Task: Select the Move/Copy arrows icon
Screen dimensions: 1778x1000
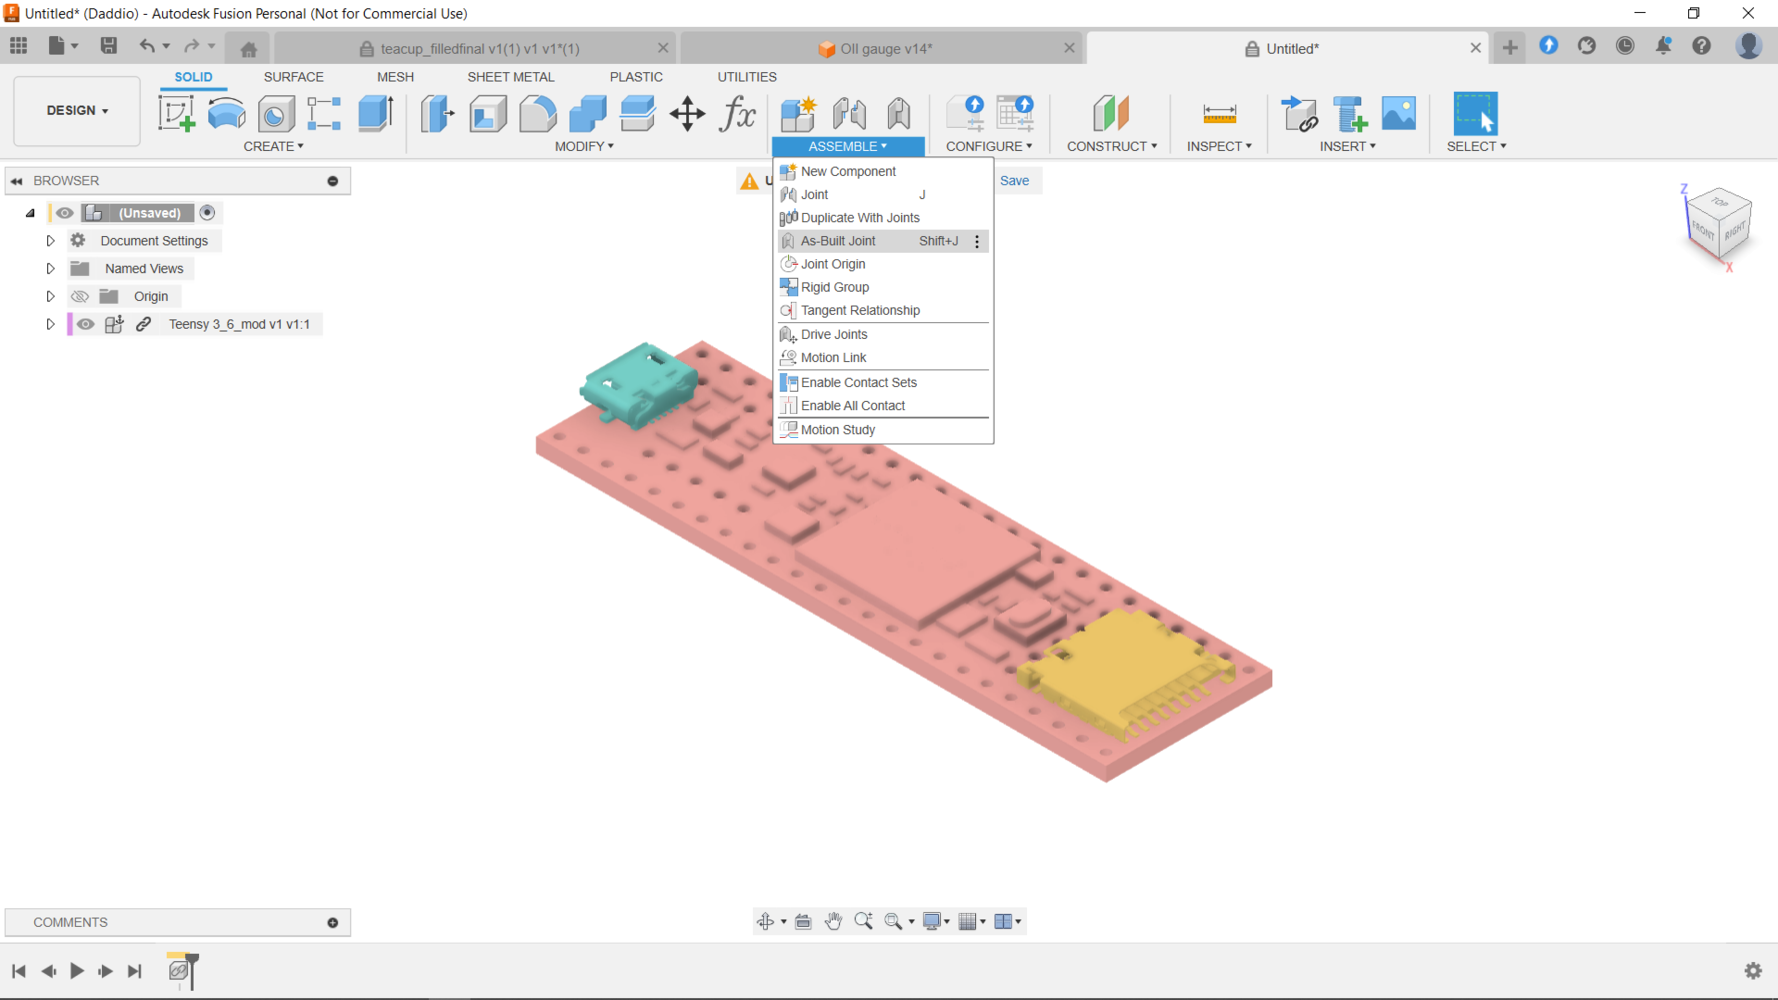Action: tap(687, 114)
